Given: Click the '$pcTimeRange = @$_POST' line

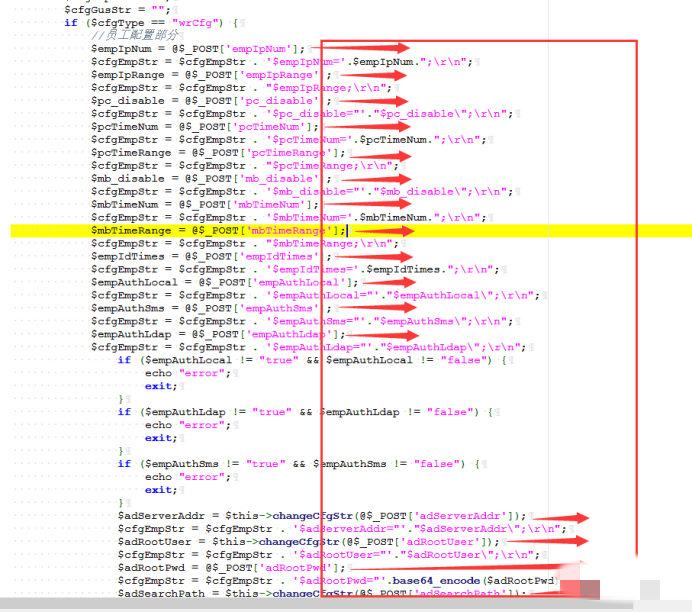Looking at the screenshot, I should tap(218, 153).
